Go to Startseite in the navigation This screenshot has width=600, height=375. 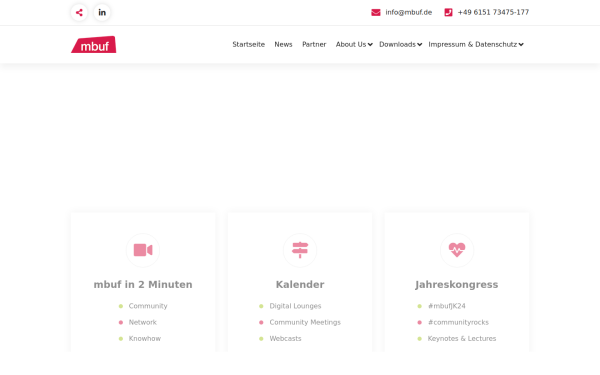(x=249, y=44)
